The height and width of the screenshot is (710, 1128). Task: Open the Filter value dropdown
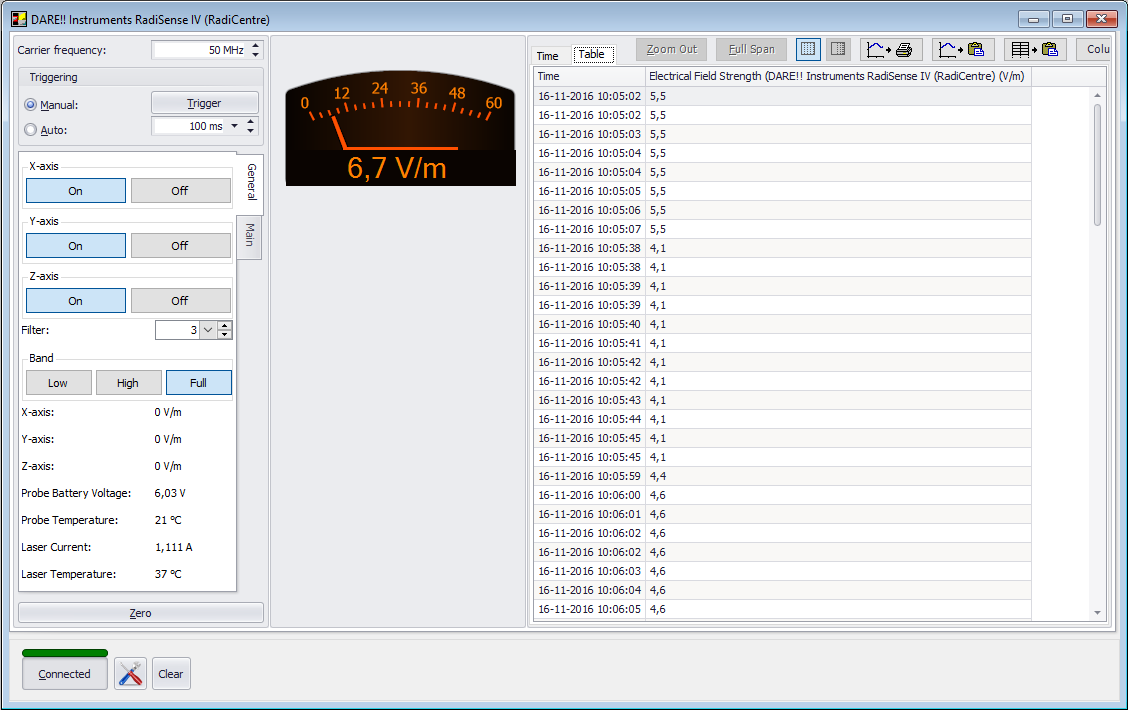pos(207,330)
